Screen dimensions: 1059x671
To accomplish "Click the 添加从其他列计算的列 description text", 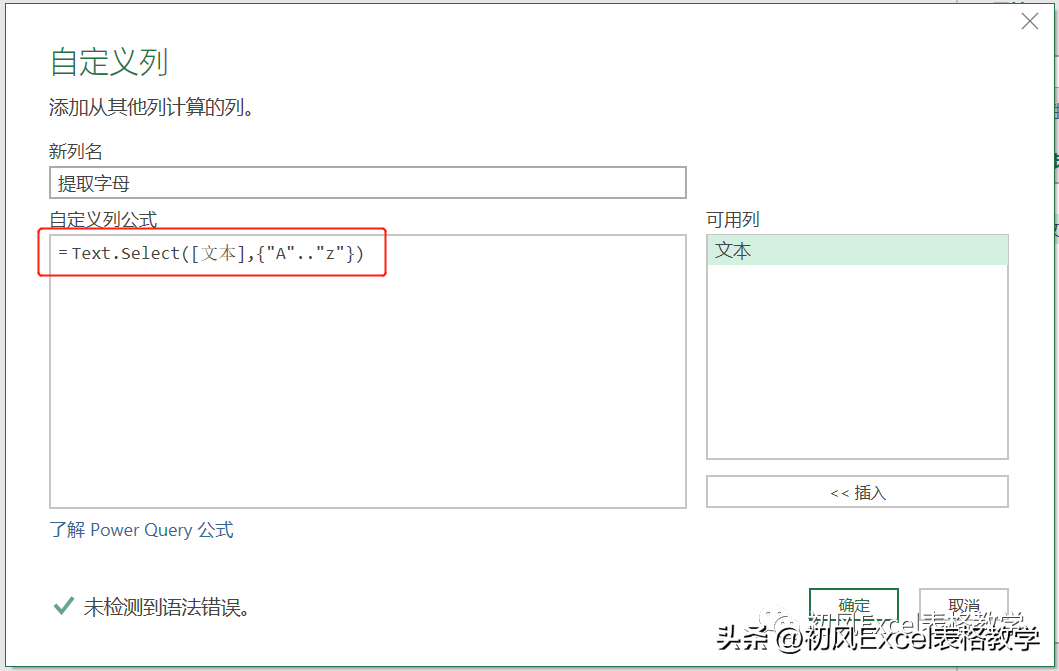I will (x=151, y=107).
